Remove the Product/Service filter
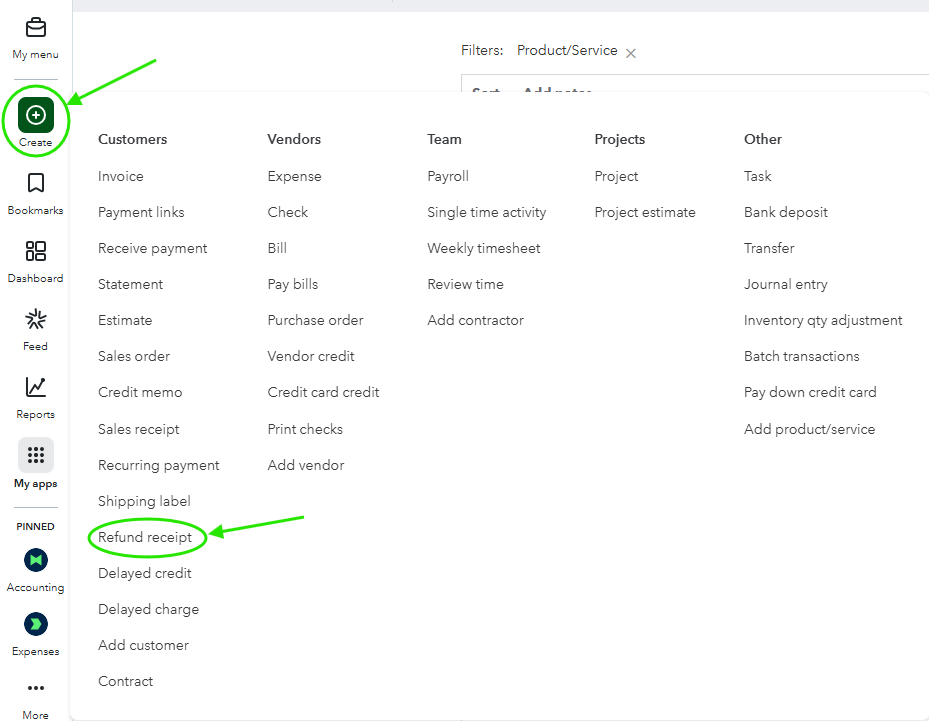Viewport: 929px width, 721px height. (630, 51)
